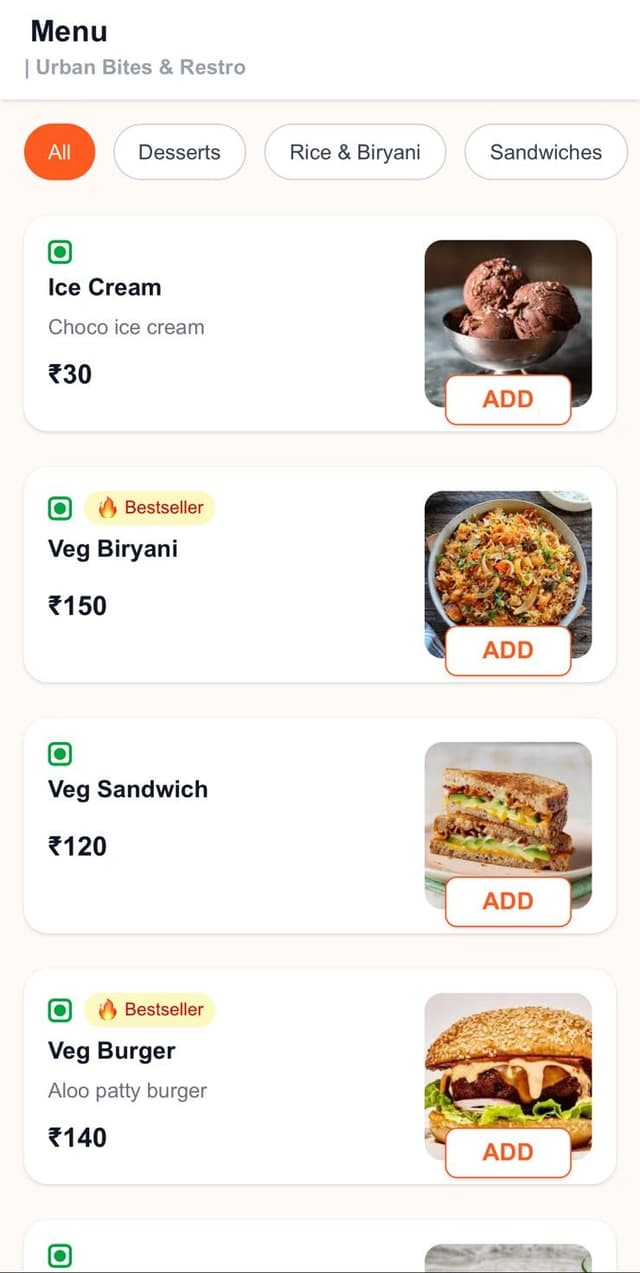
Task: Open the Veg Biryani photo
Action: (508, 556)
